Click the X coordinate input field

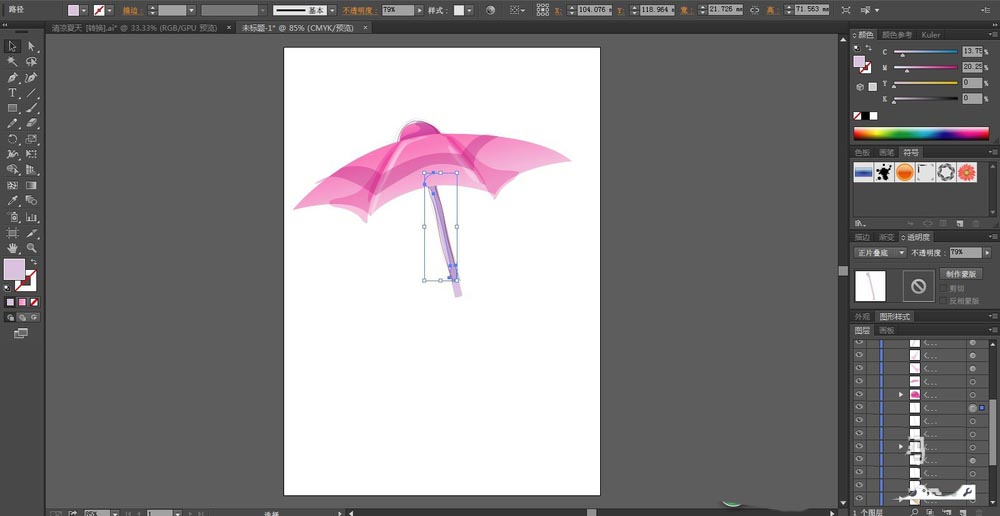click(x=594, y=10)
